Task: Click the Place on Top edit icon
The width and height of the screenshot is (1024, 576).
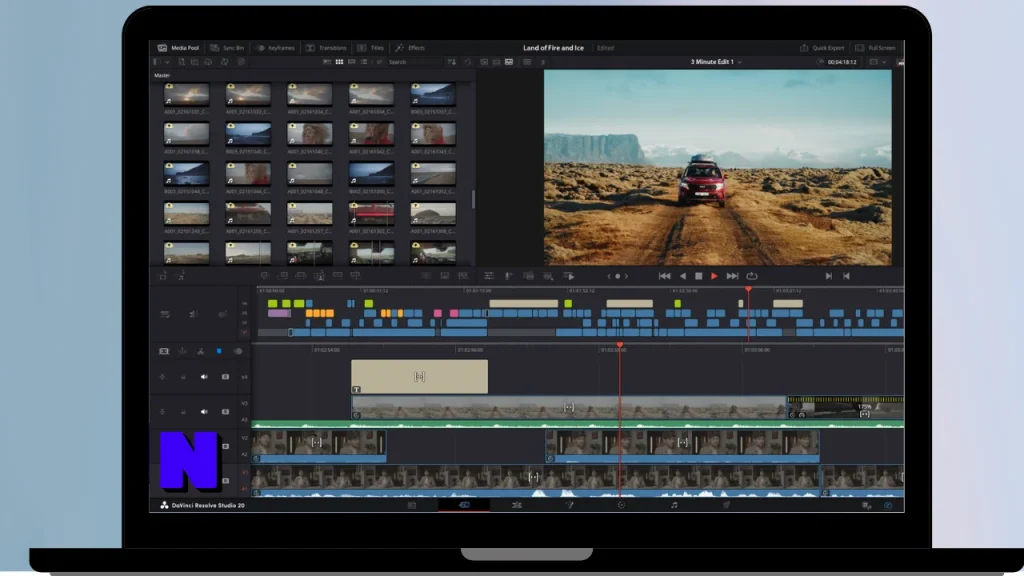Action: [338, 276]
